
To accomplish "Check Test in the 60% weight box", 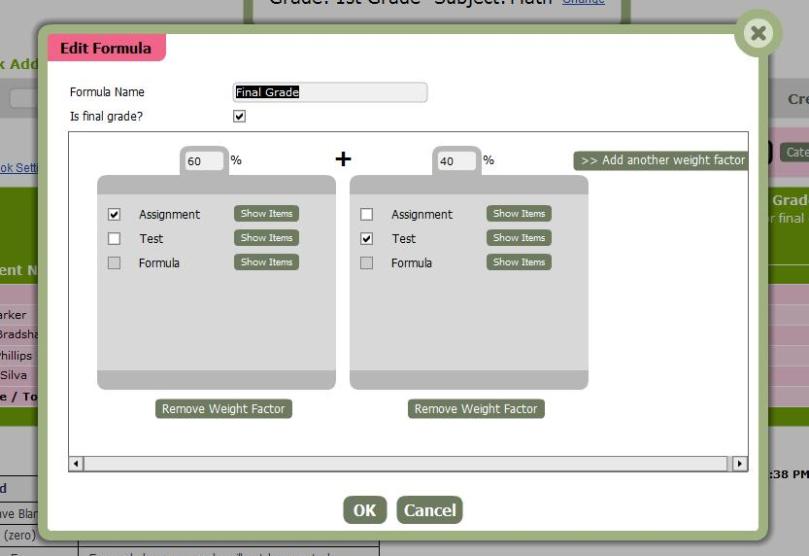I will tap(114, 238).
